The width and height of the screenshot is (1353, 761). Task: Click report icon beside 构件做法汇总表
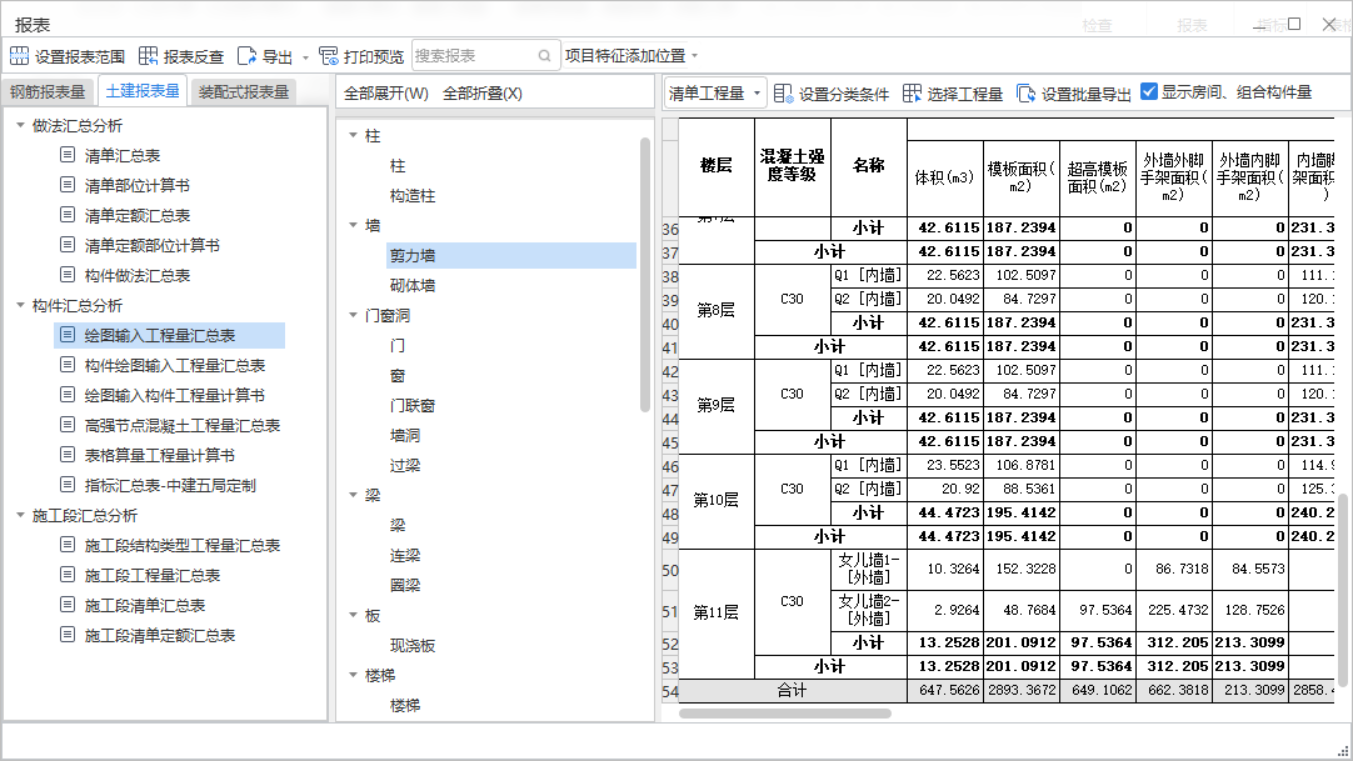tap(67, 275)
